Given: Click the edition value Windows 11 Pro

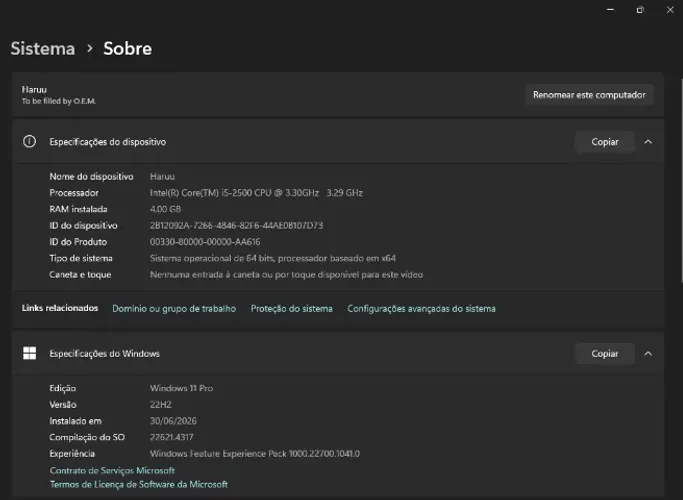Looking at the screenshot, I should (x=182, y=388).
